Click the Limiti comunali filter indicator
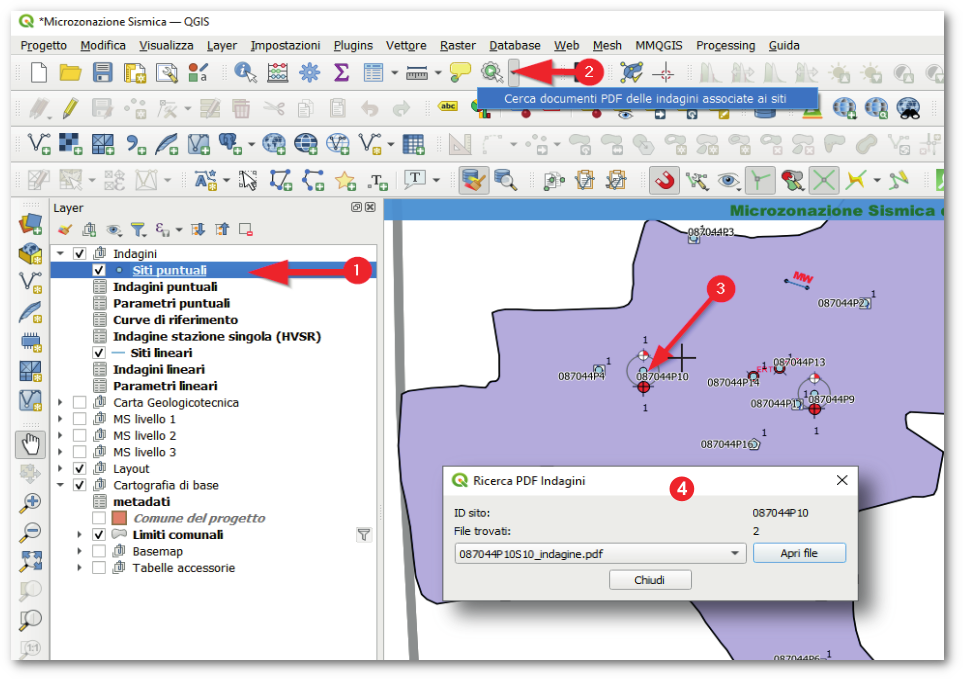963x679 pixels. click(x=364, y=535)
